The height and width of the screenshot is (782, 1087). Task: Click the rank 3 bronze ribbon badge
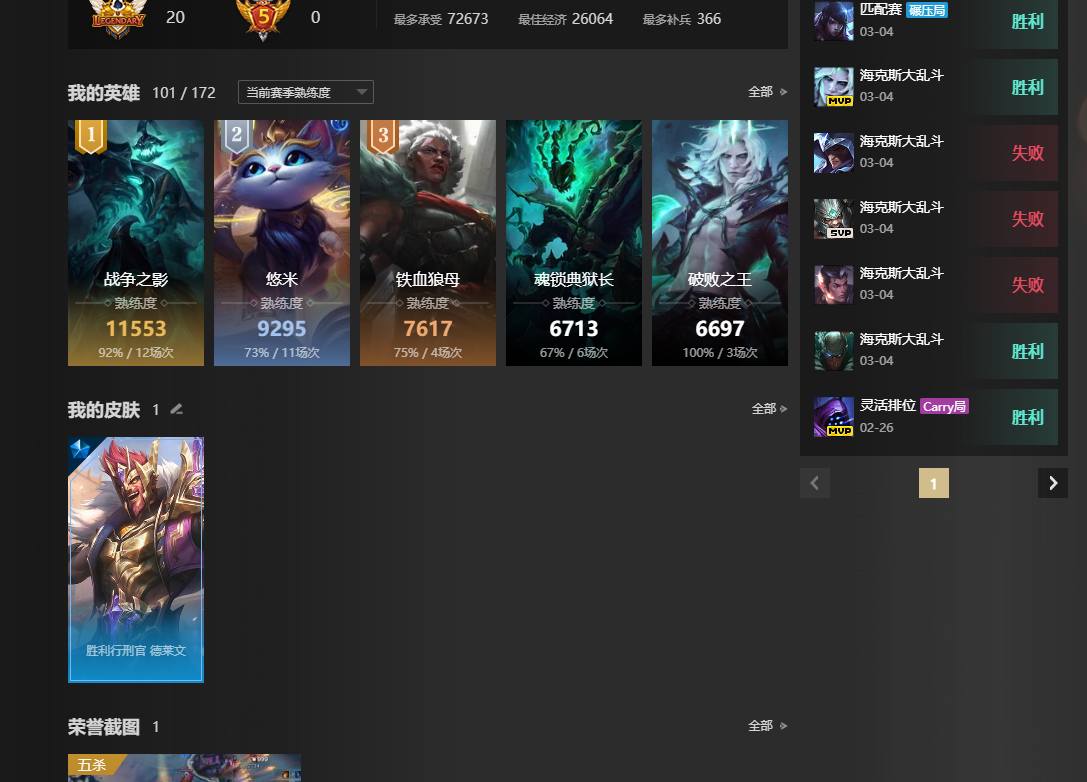[383, 136]
